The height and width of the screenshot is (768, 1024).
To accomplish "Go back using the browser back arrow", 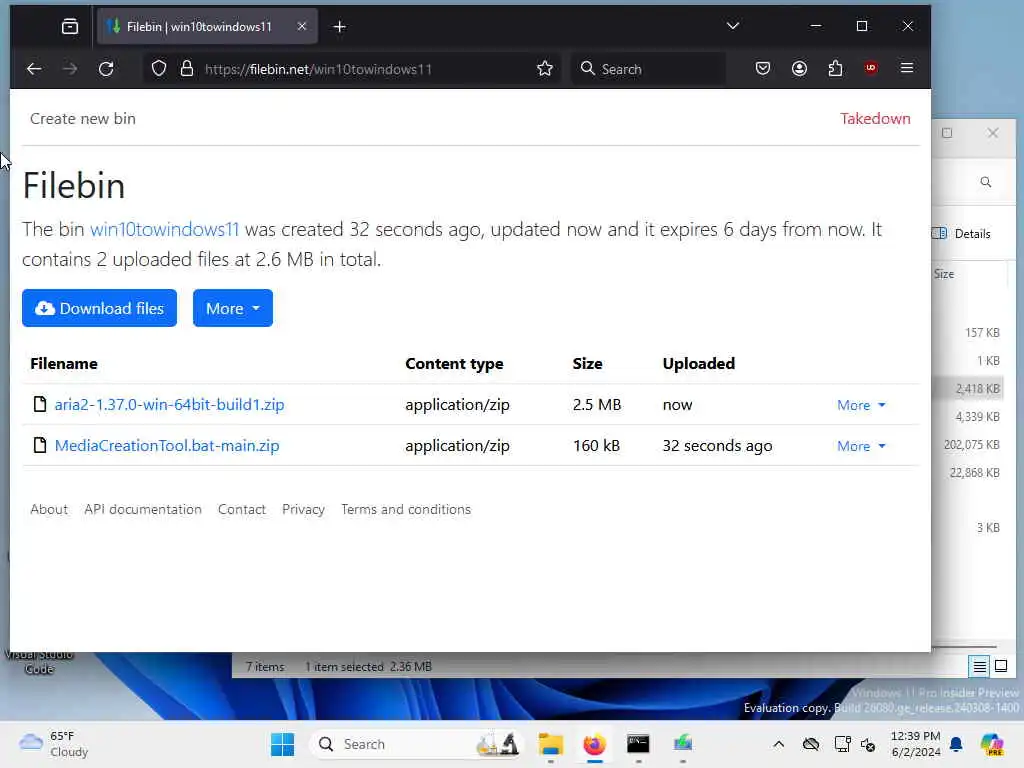I will (34, 69).
